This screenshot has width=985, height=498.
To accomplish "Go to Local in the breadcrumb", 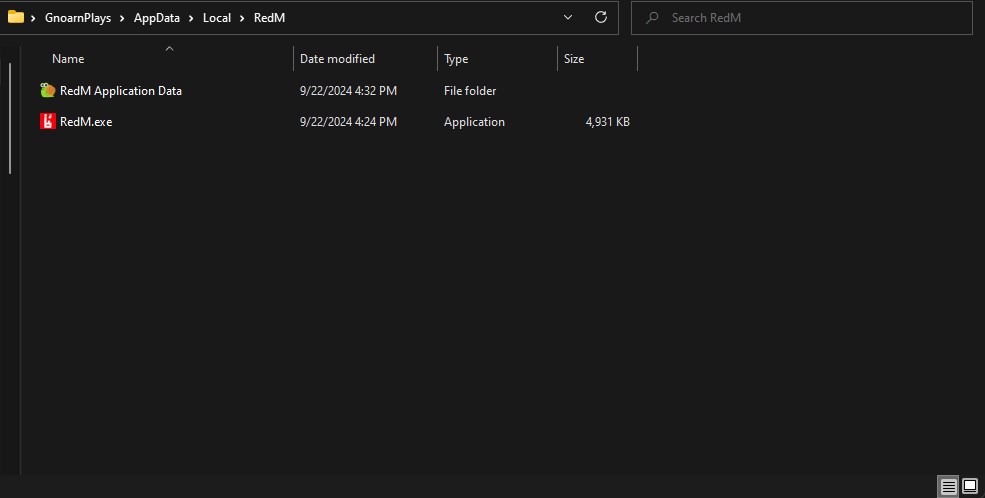I will pos(217,18).
